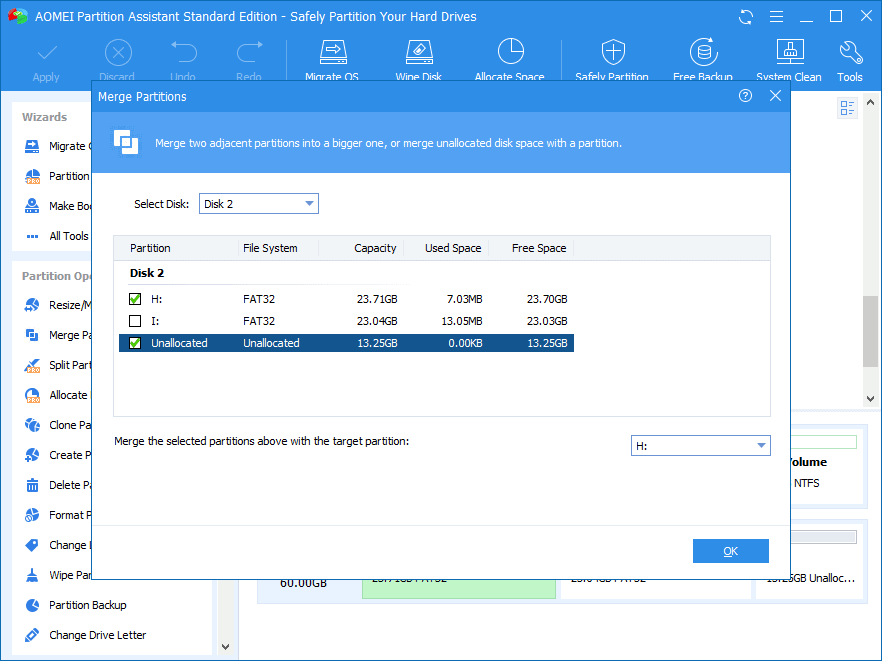Toggle the disk view layout icon
882x661 pixels.
click(x=847, y=107)
